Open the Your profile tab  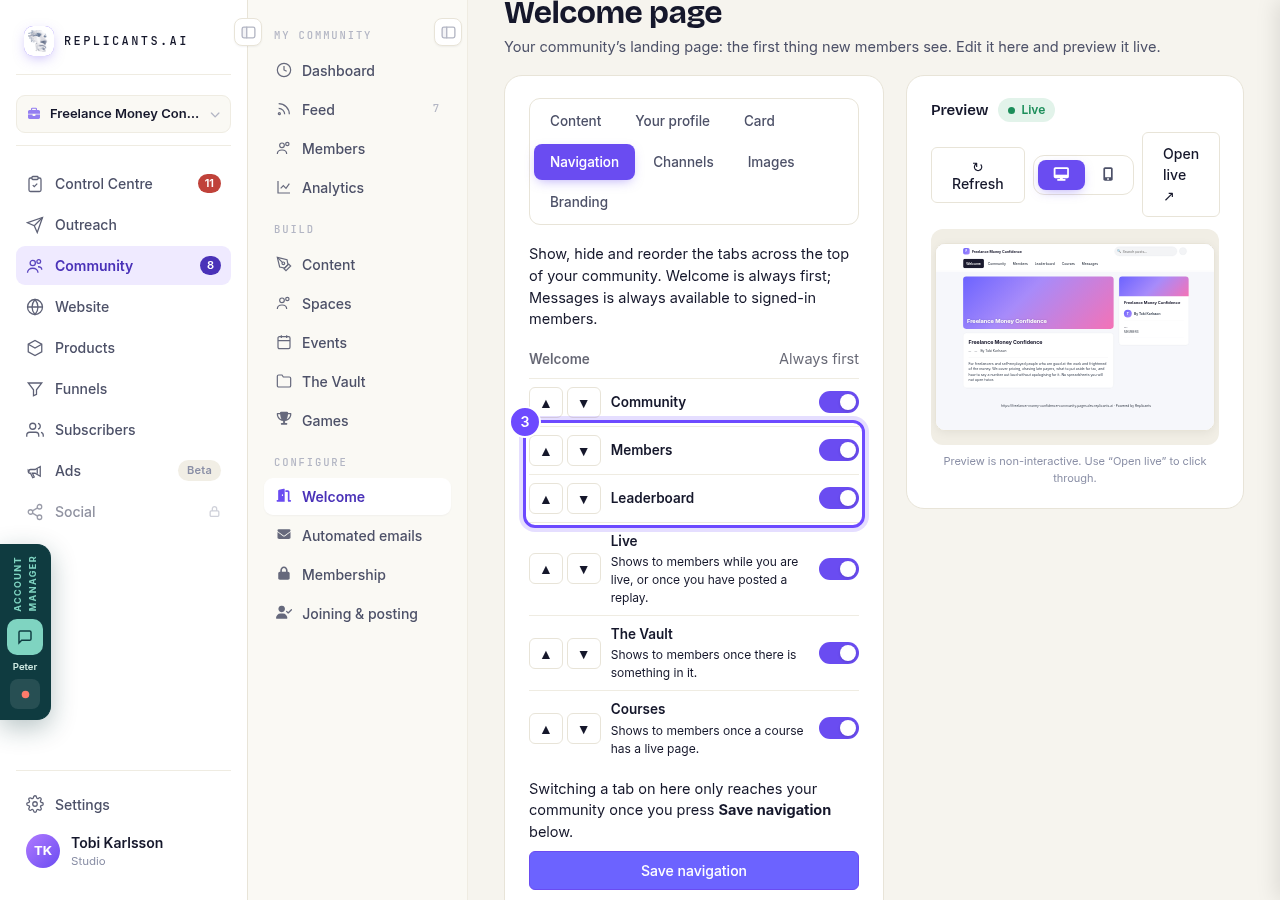point(672,121)
